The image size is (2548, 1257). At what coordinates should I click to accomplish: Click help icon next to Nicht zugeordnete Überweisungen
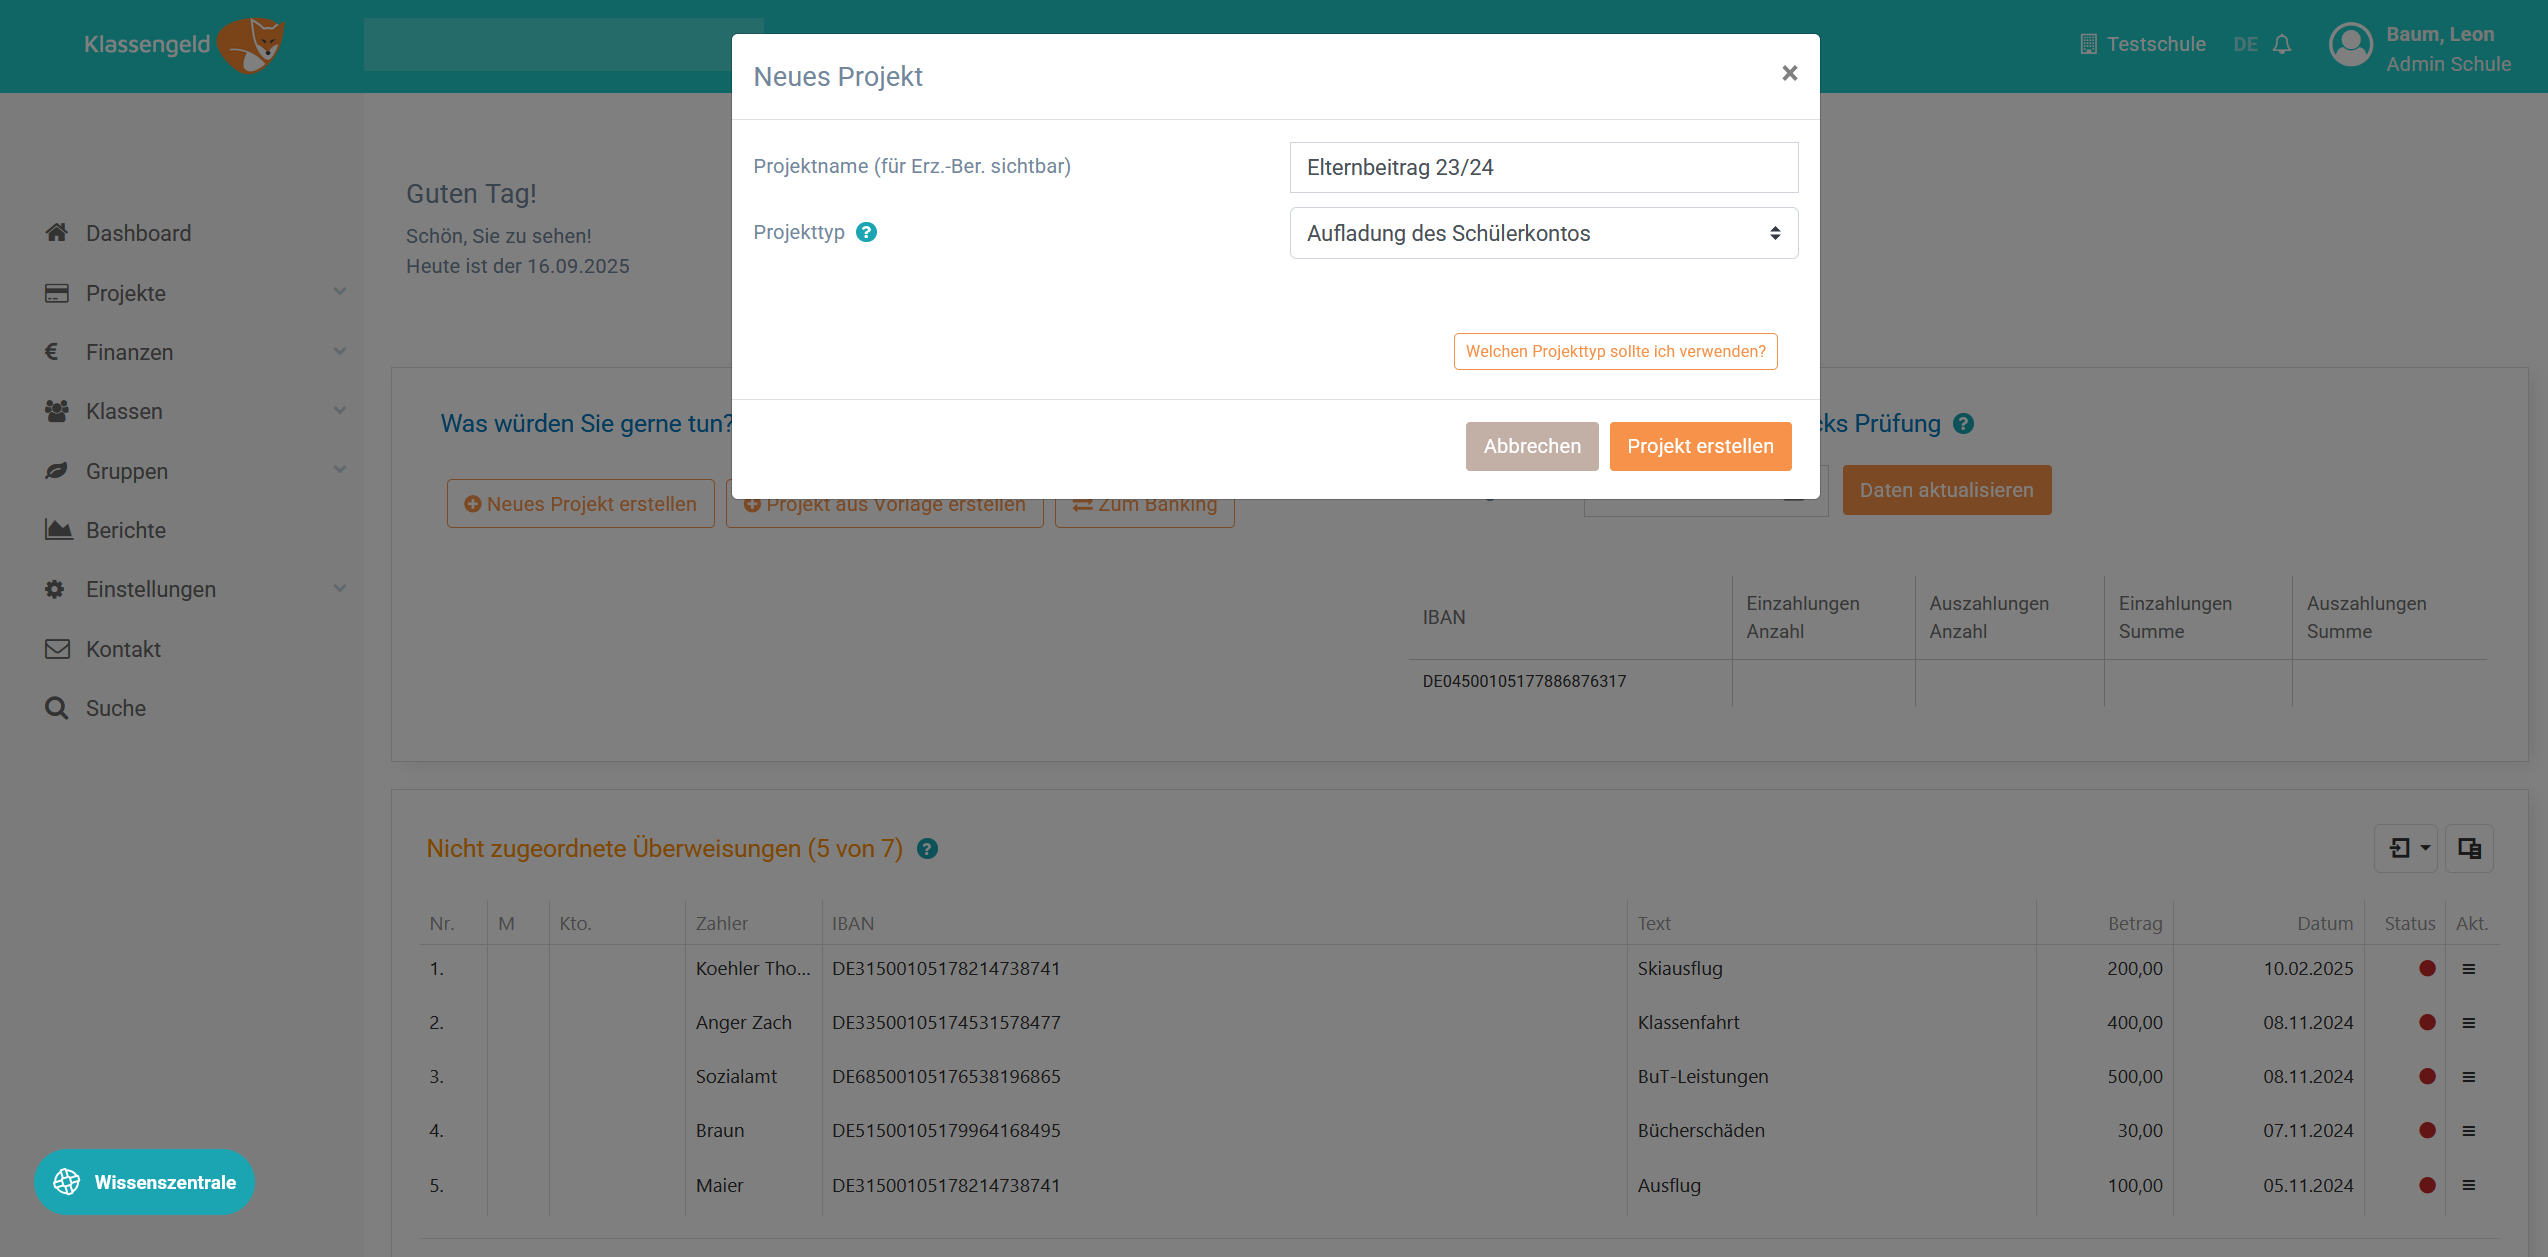[927, 849]
